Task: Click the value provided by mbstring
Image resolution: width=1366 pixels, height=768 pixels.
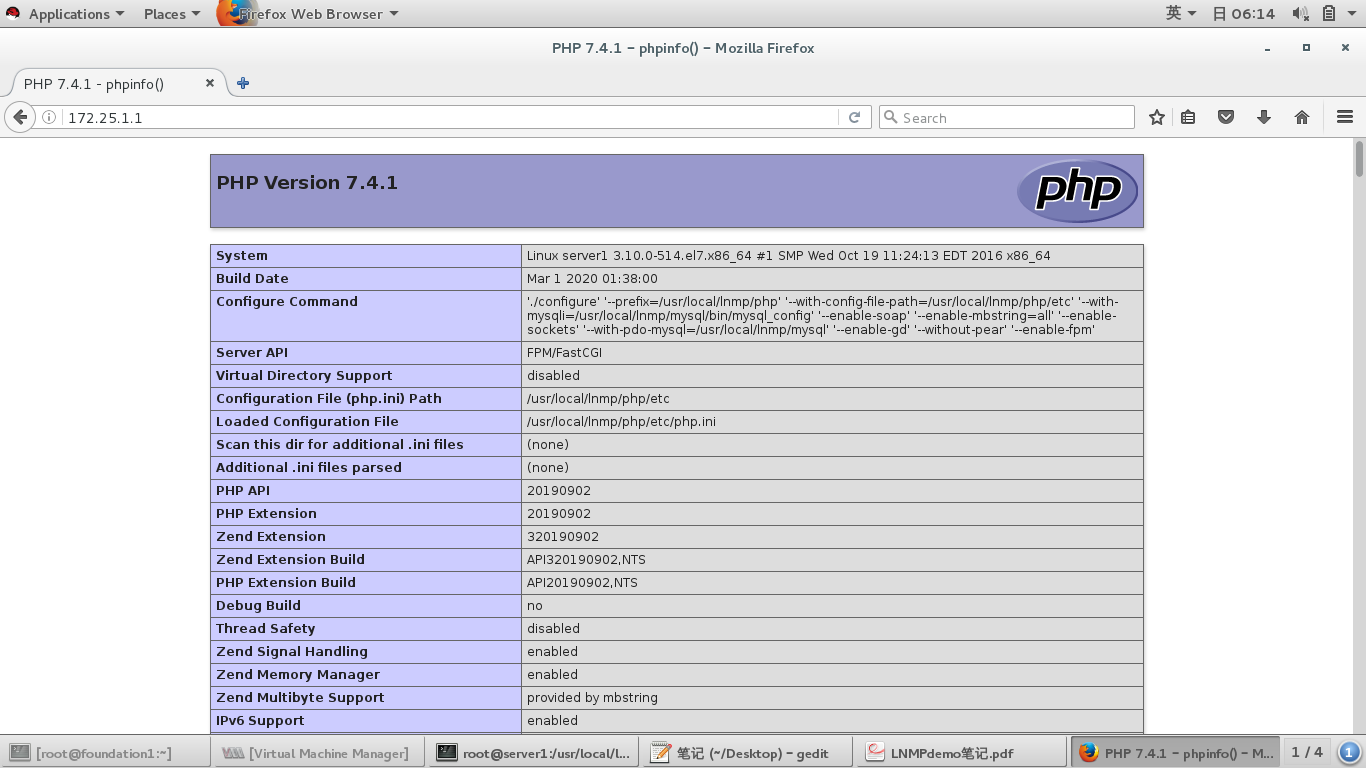Action: [592, 698]
